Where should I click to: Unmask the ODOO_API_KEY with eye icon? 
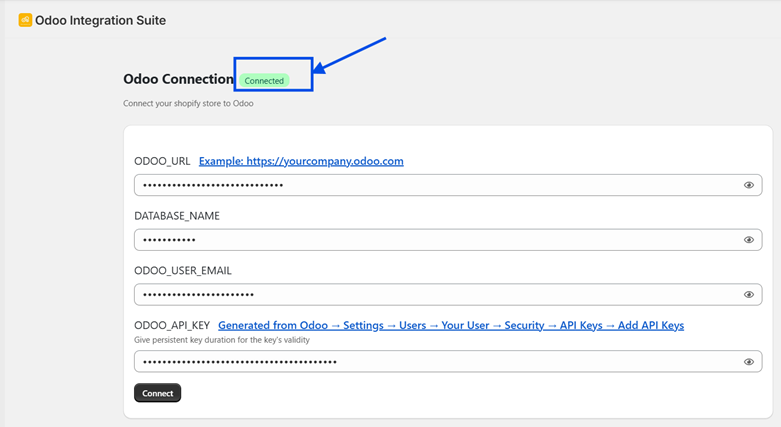click(x=749, y=362)
